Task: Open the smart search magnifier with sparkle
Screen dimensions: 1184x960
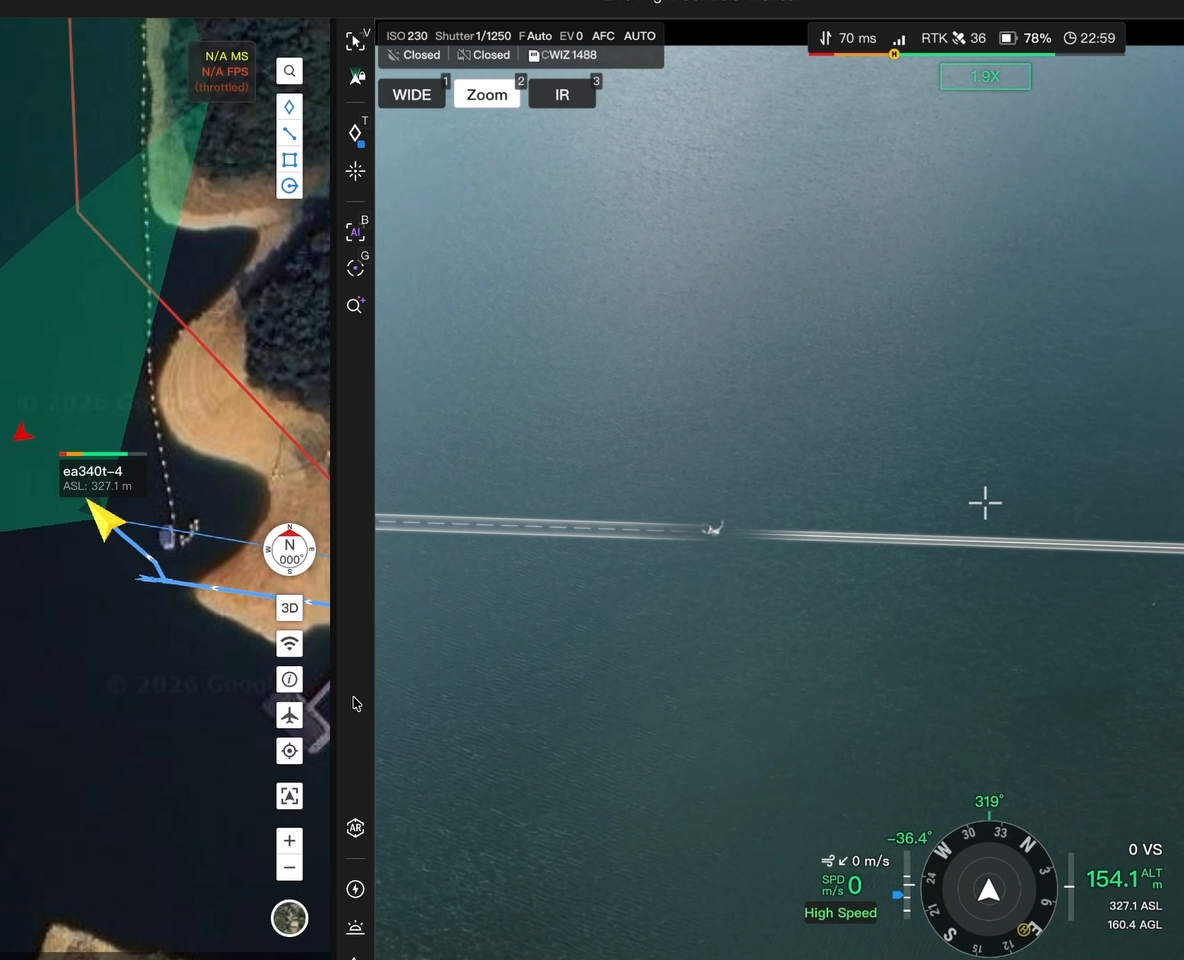Action: click(x=356, y=305)
